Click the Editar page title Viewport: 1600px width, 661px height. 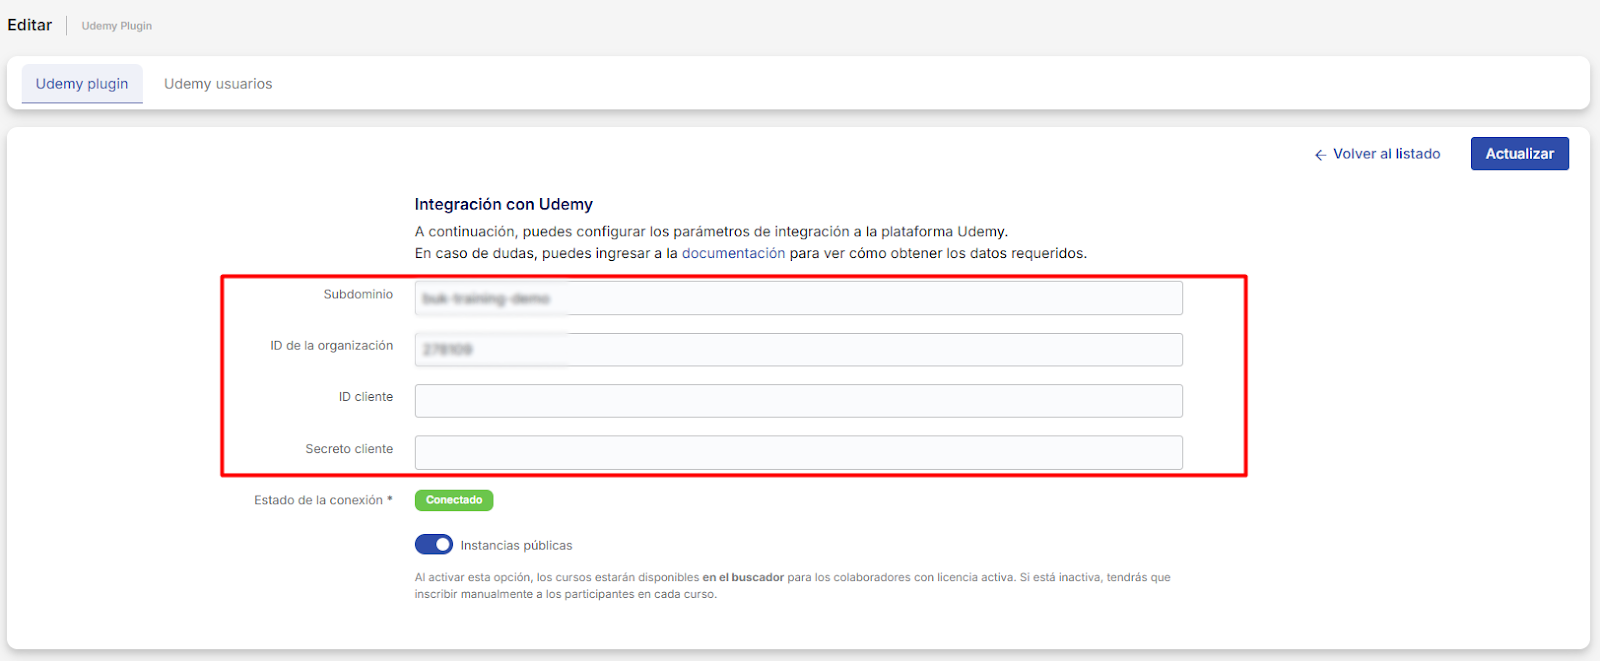(30, 25)
